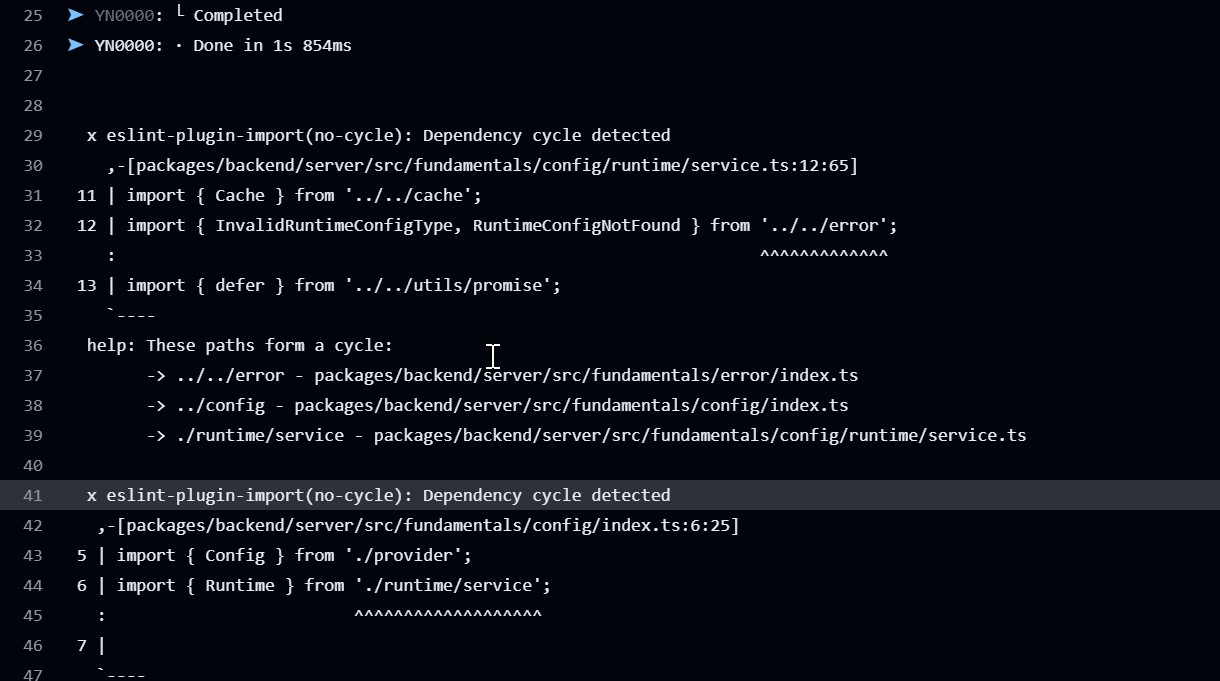Click line number 41 of the highlighted row
The image size is (1220, 681).
click(x=32, y=495)
